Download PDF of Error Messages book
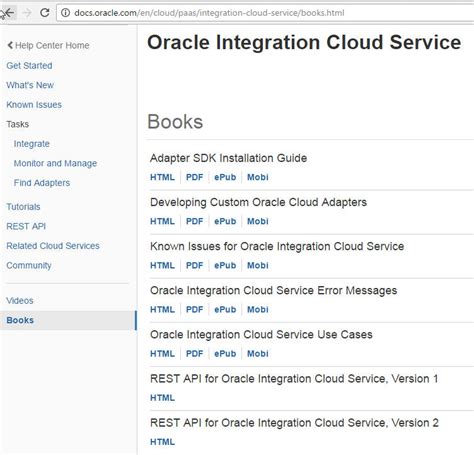 pyautogui.click(x=194, y=310)
